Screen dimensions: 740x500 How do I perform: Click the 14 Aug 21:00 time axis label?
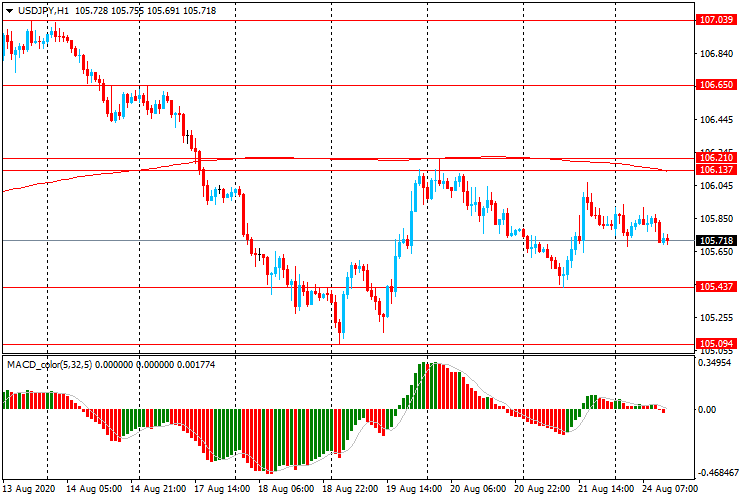158,489
